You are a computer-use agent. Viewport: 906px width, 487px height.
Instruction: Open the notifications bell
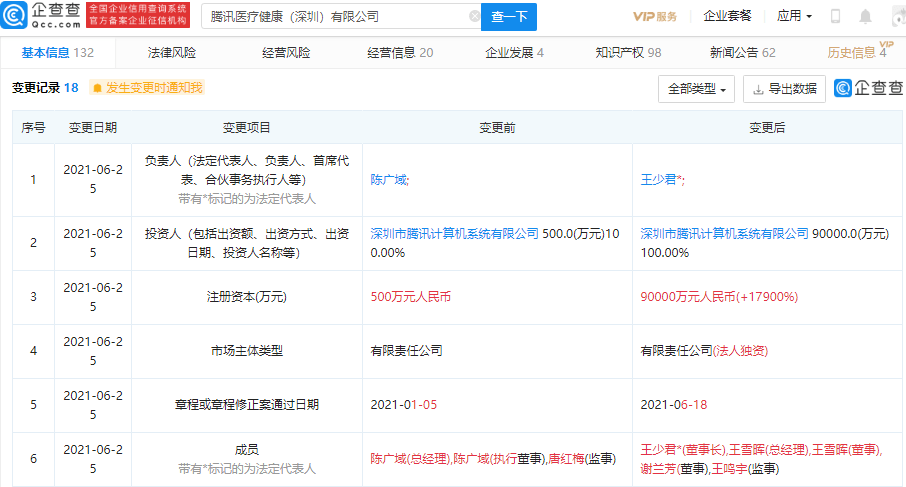(x=865, y=17)
